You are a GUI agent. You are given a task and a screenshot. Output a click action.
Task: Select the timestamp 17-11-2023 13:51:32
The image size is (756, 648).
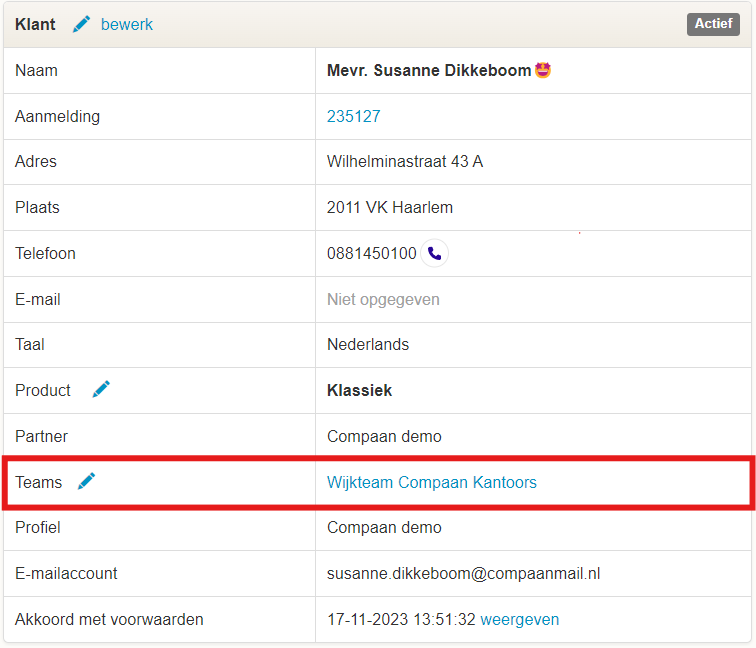point(401,619)
